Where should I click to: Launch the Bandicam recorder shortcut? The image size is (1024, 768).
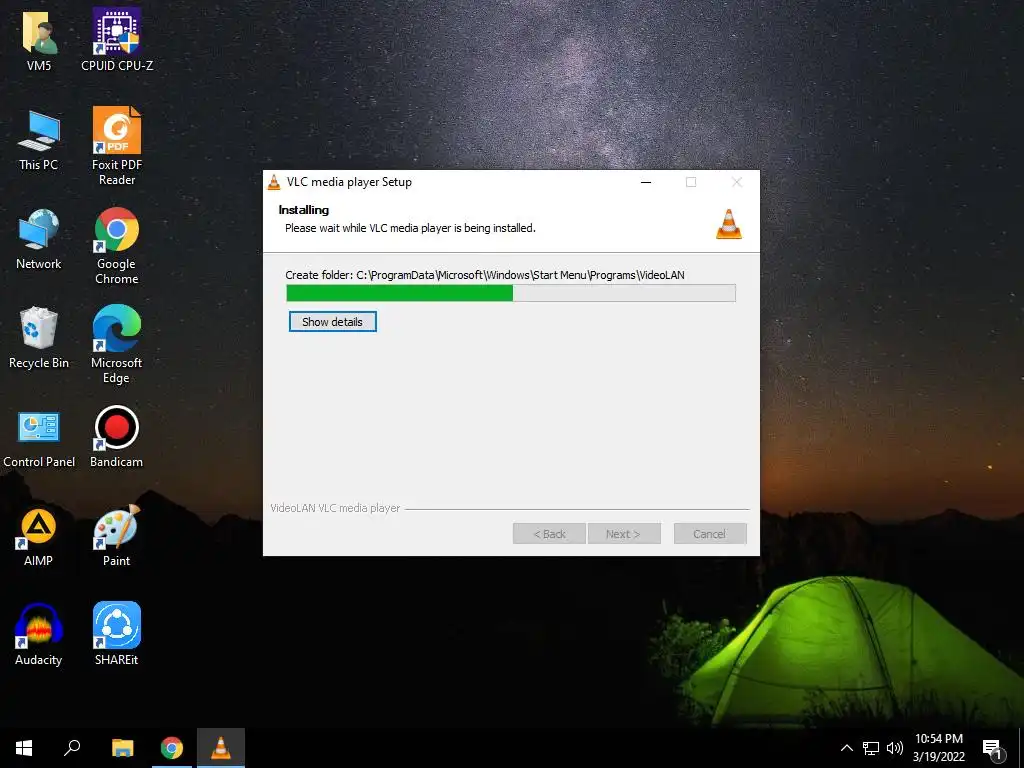click(x=117, y=436)
